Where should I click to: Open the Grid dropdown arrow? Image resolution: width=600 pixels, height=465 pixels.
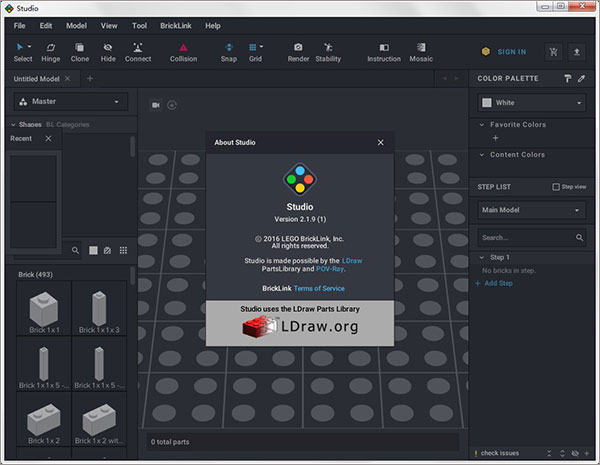pos(261,47)
